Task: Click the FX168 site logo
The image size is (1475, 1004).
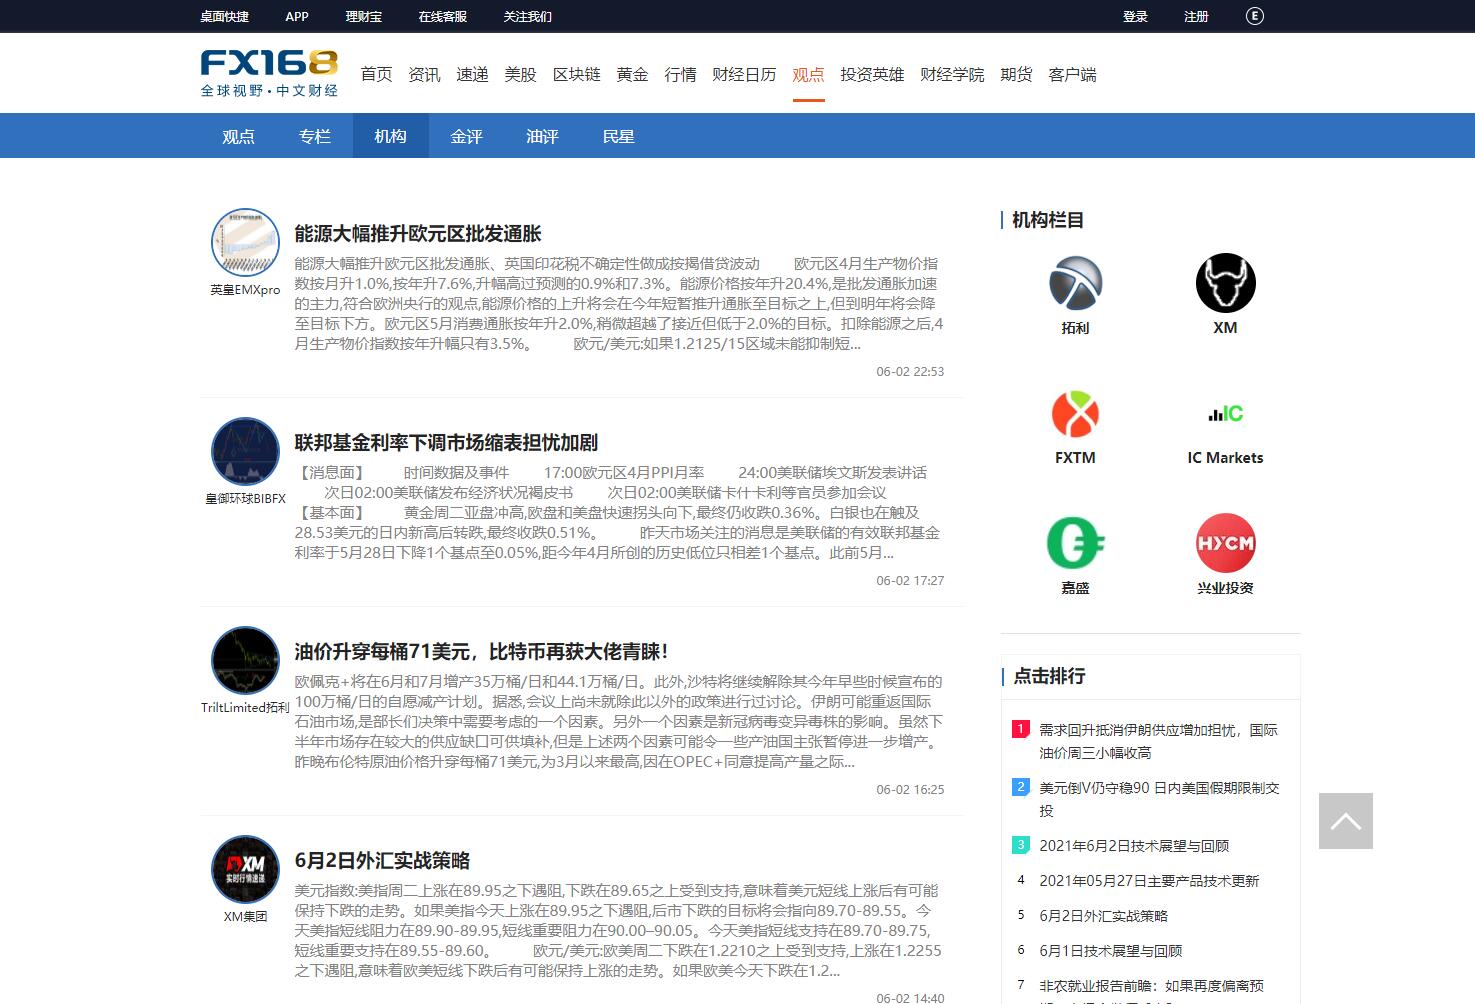Action: click(x=269, y=73)
